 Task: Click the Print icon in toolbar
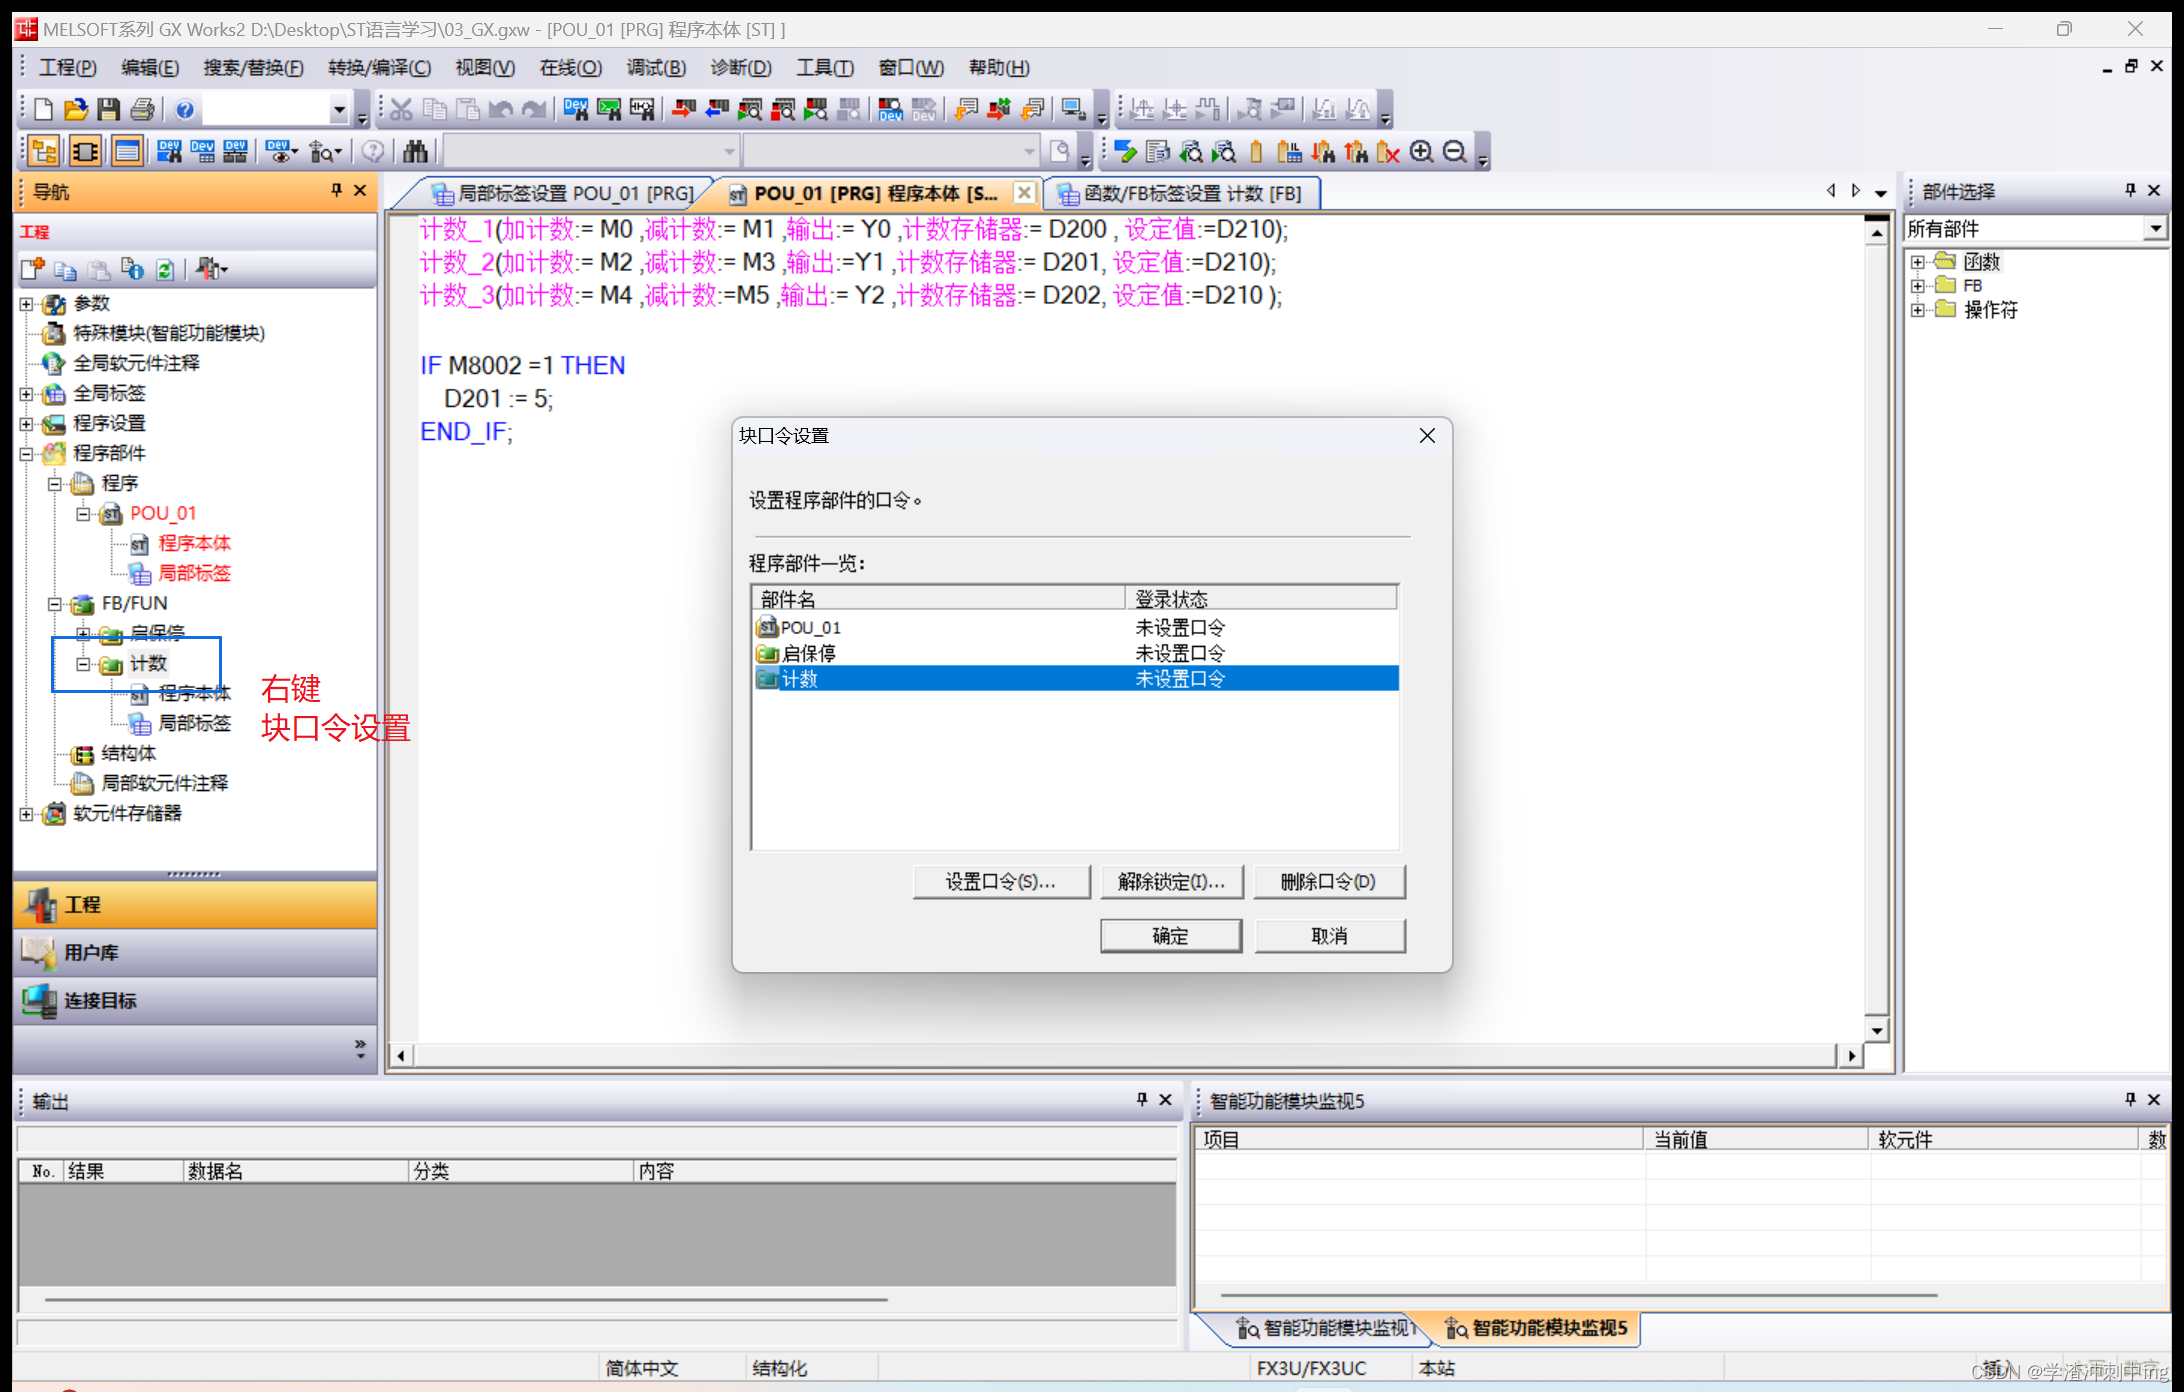coord(142,109)
